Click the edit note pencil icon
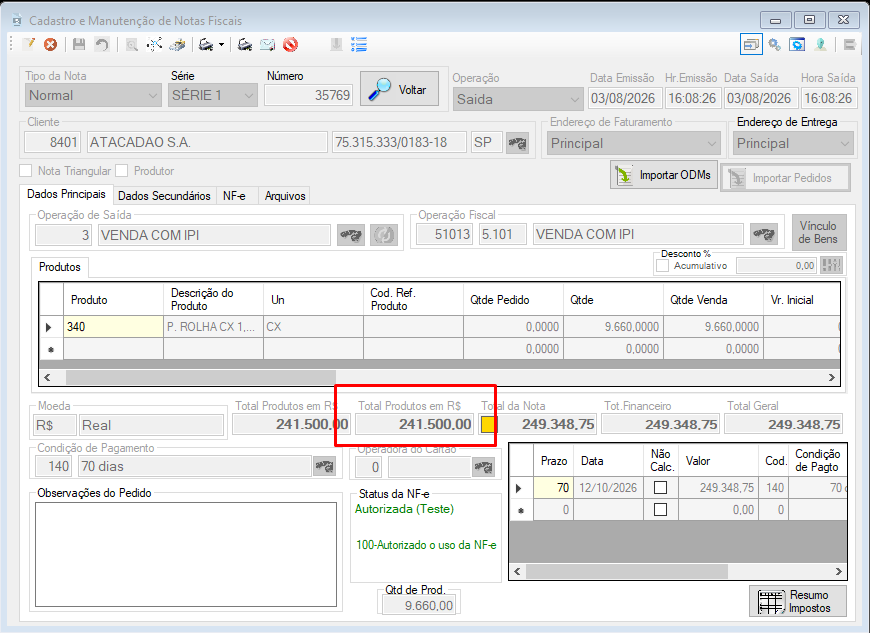870x633 pixels. [28, 44]
